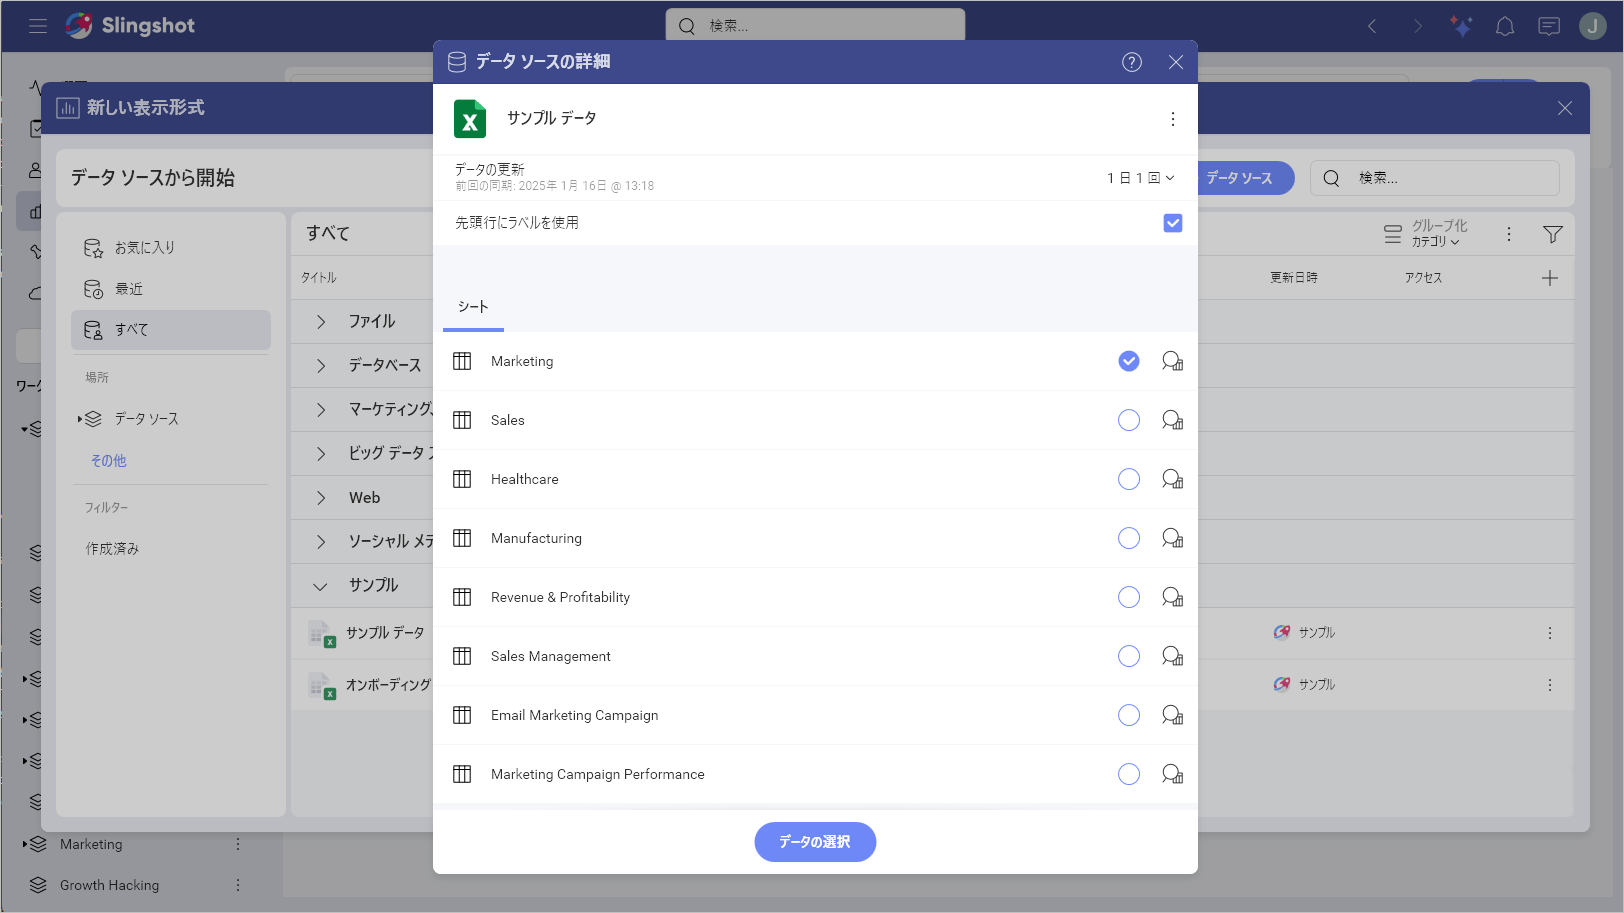Open the chat messages icon
Screen dimensions: 1624x913
pos(1549,26)
